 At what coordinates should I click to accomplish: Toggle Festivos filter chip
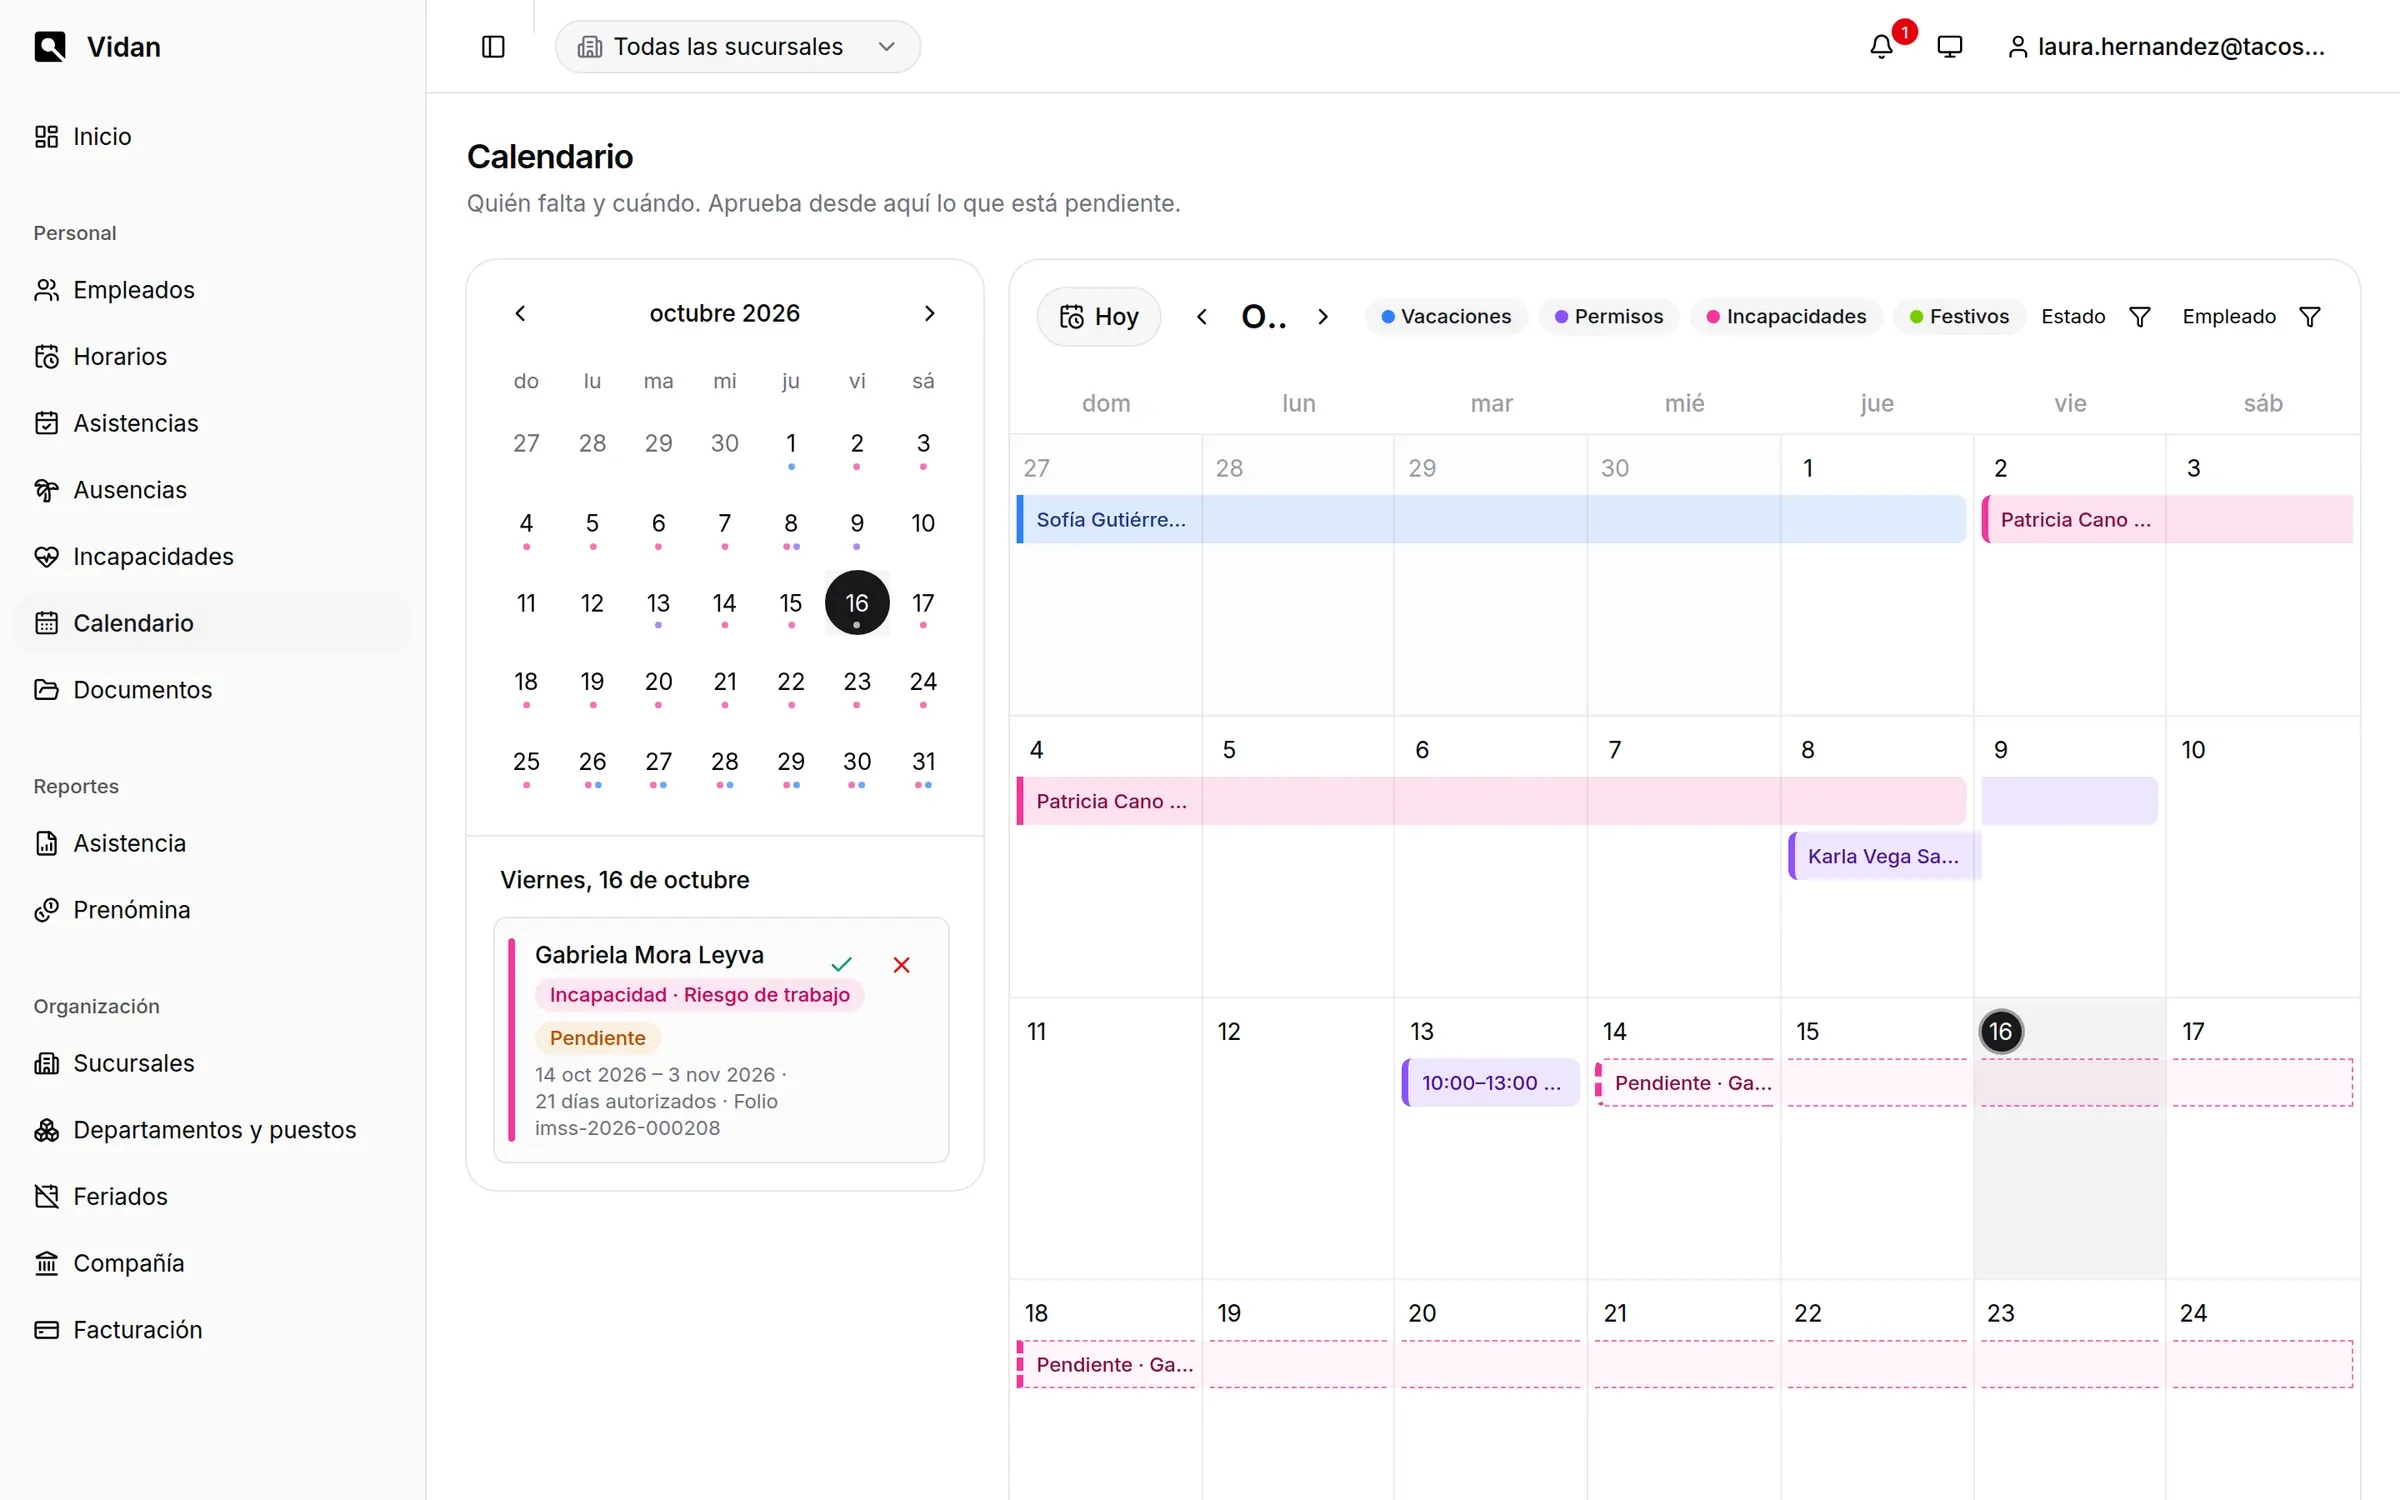click(1959, 317)
